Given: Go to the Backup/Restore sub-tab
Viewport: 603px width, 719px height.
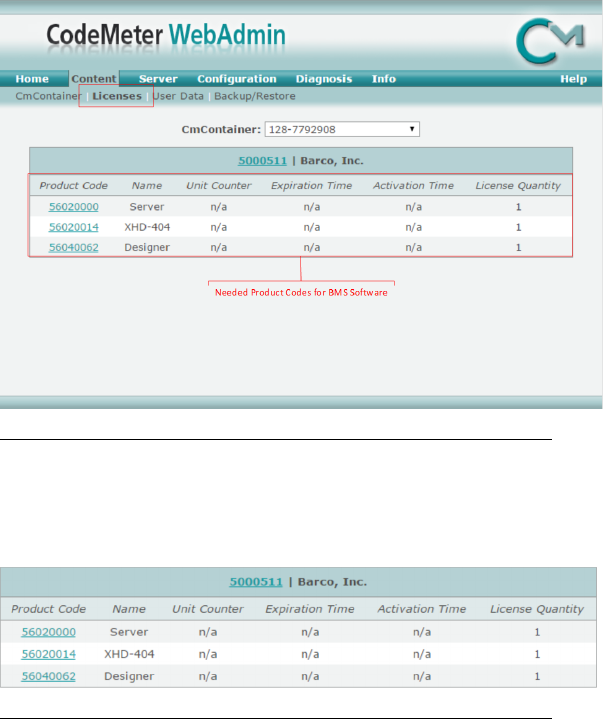Looking at the screenshot, I should 254,96.
